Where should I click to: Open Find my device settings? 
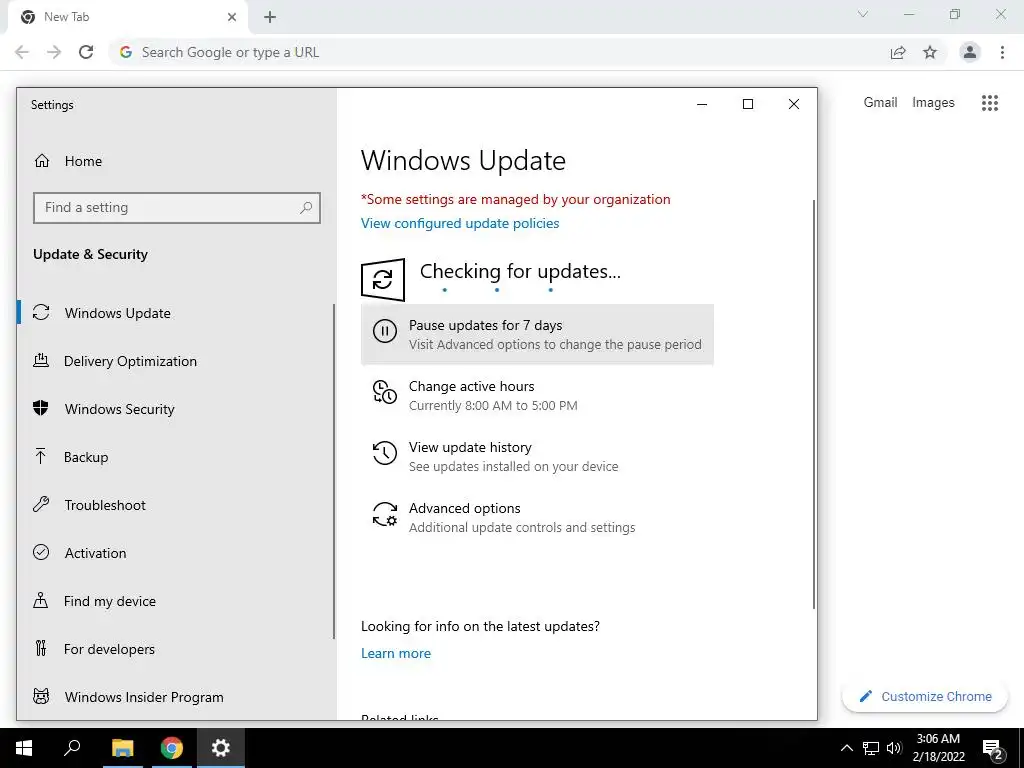coord(175,601)
